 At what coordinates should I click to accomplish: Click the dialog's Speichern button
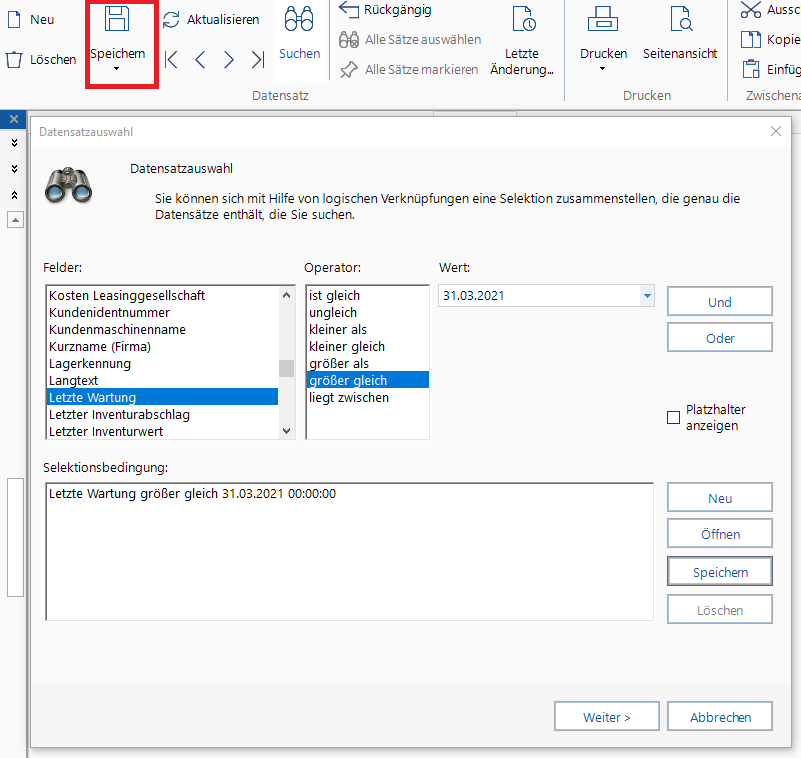[719, 572]
